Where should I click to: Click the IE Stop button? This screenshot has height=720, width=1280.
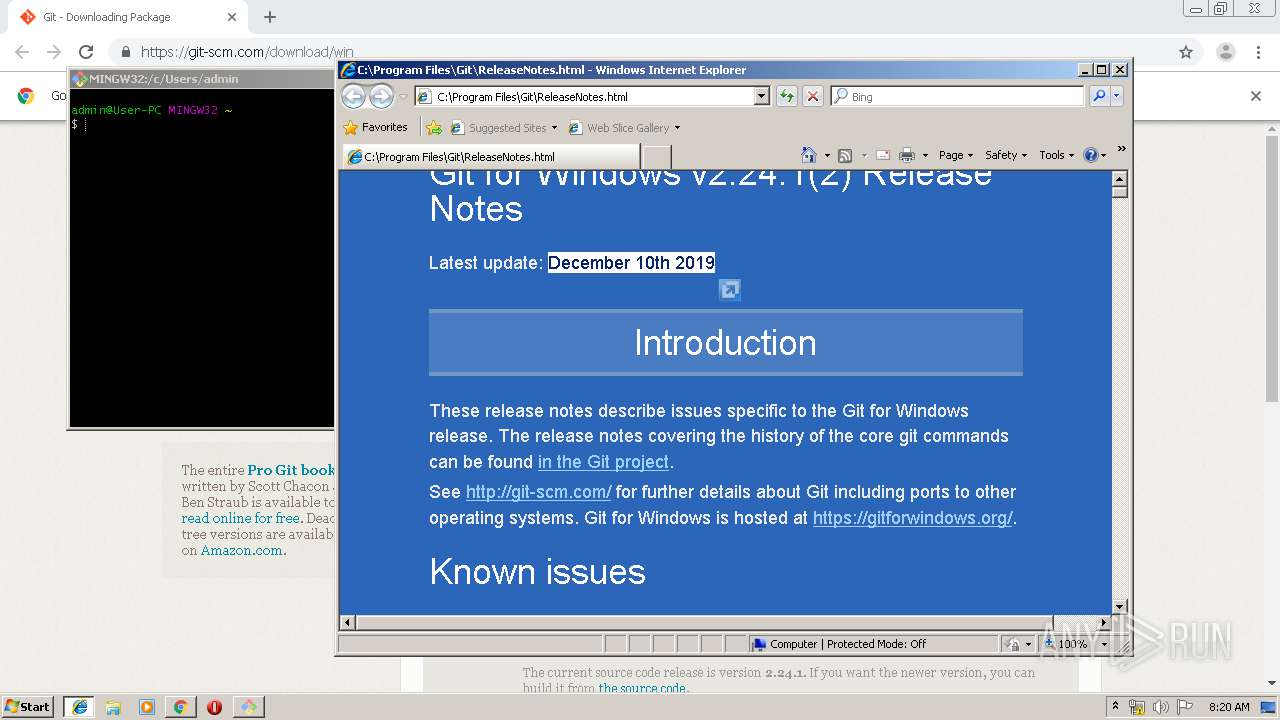[813, 97]
